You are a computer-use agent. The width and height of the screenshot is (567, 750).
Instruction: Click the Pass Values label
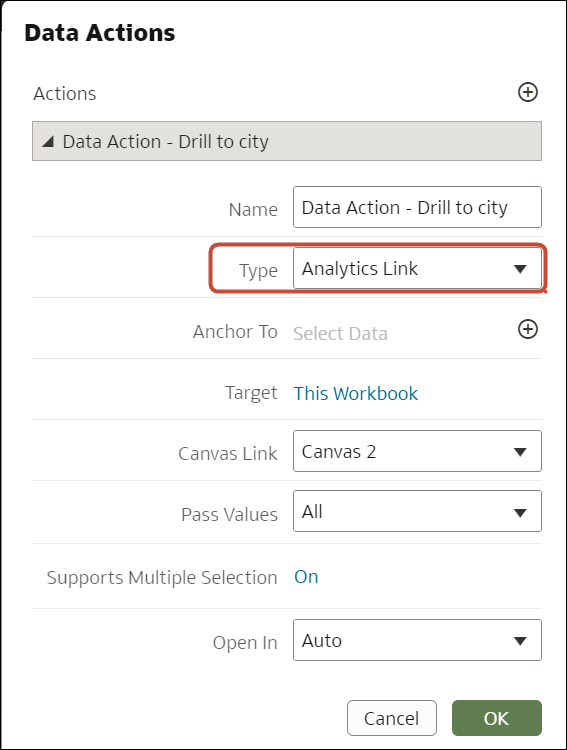tap(229, 514)
